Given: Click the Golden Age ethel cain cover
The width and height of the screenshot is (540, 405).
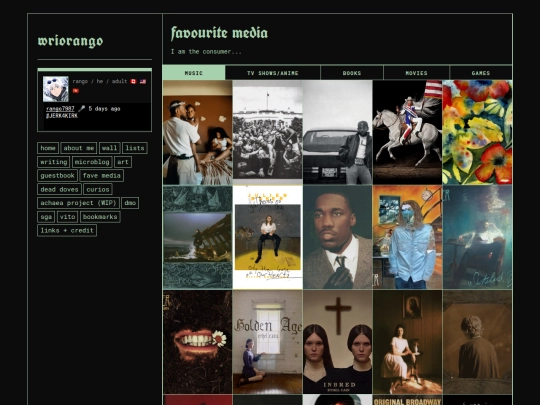Looking at the screenshot, I should 268,342.
